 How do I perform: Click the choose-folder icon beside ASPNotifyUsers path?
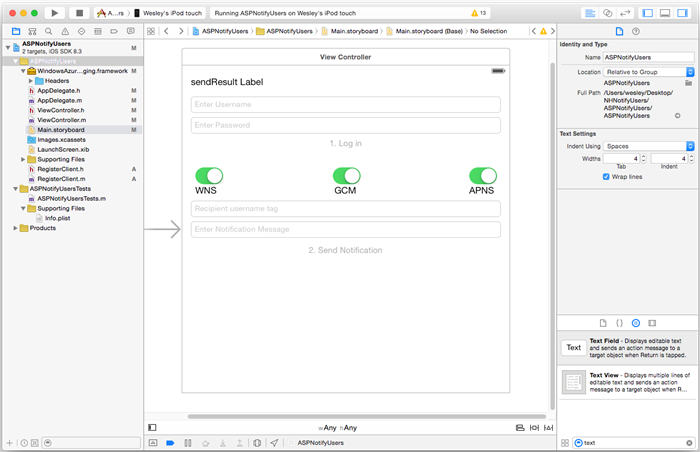click(688, 83)
